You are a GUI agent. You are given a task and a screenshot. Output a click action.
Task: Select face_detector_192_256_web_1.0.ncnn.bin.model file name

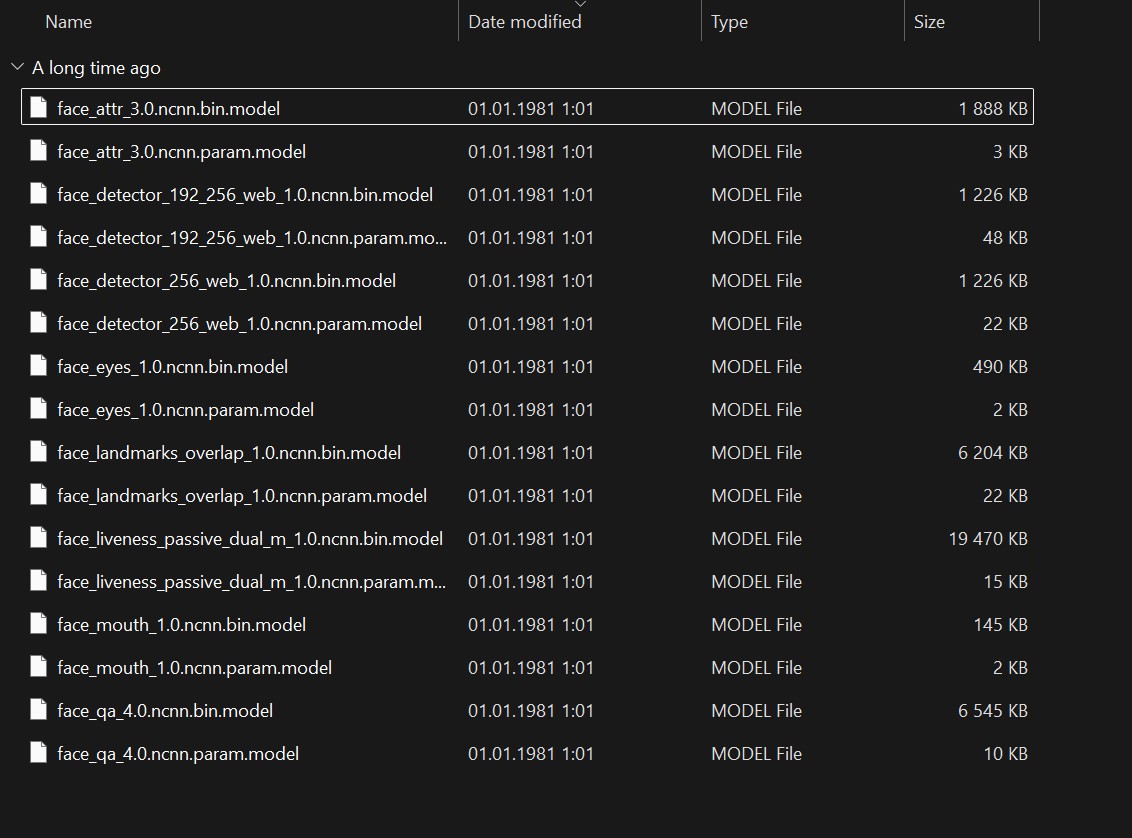point(245,194)
